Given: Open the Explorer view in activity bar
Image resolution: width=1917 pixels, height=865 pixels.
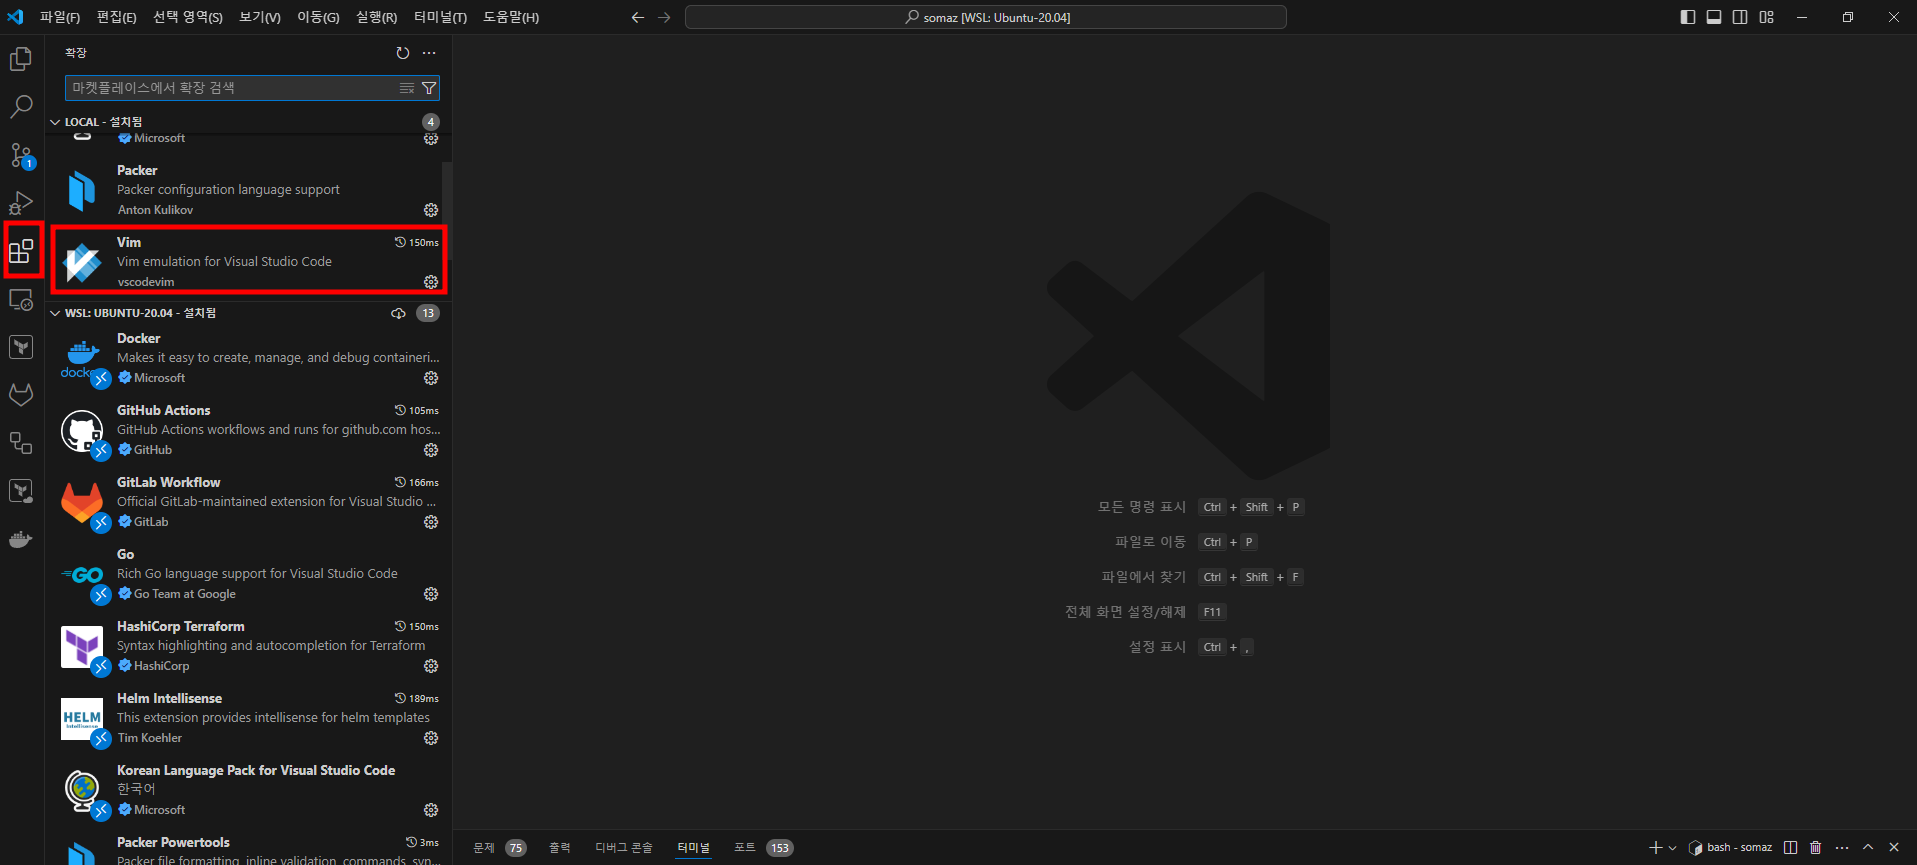Looking at the screenshot, I should point(21,59).
